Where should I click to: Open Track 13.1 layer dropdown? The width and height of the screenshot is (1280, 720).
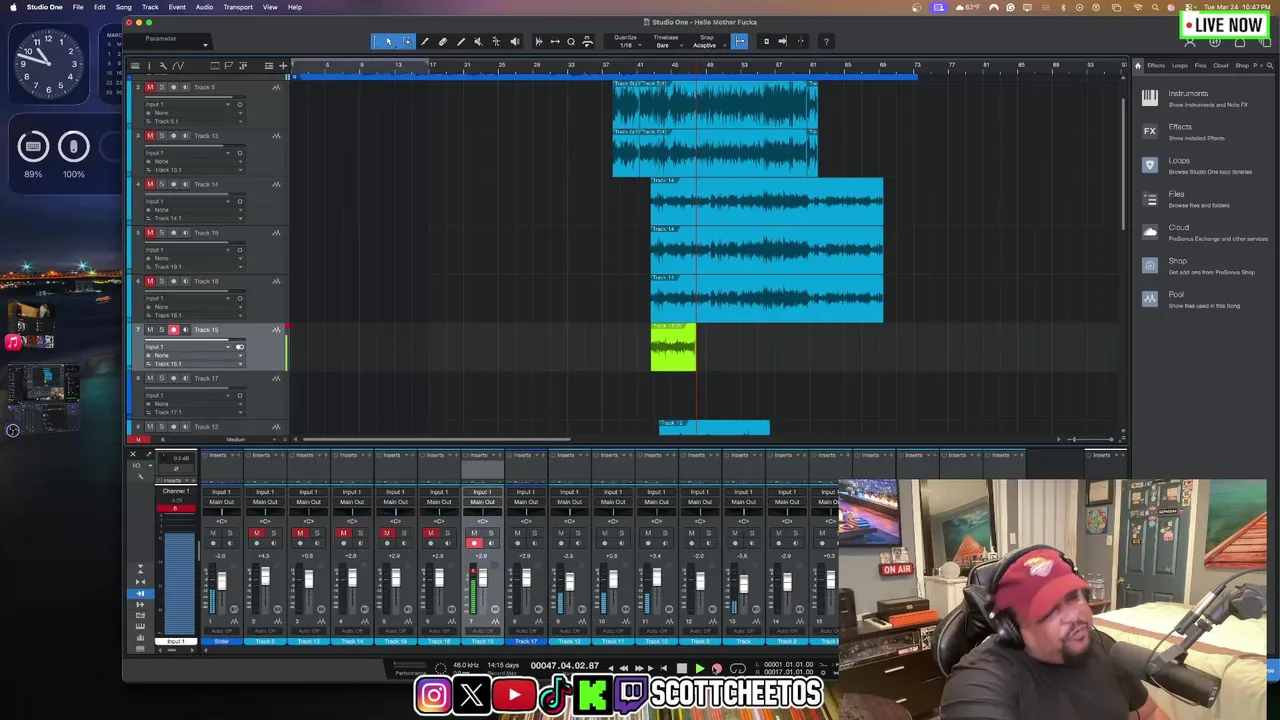pos(192,170)
